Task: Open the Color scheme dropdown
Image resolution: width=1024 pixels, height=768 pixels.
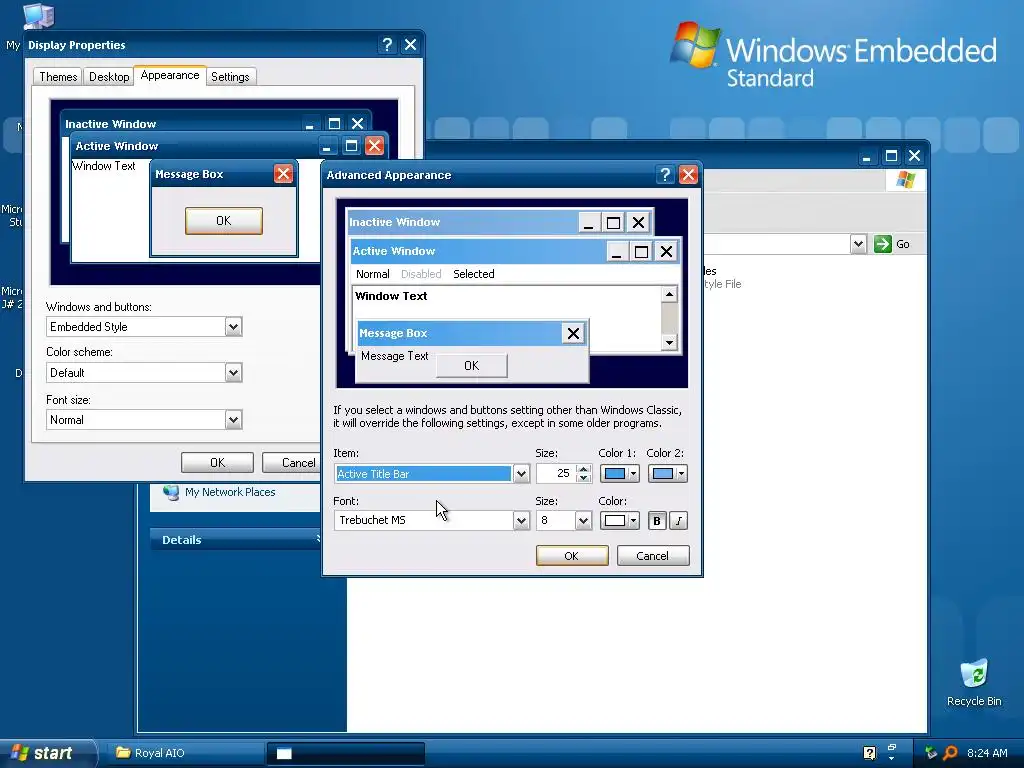Action: pyautogui.click(x=233, y=373)
